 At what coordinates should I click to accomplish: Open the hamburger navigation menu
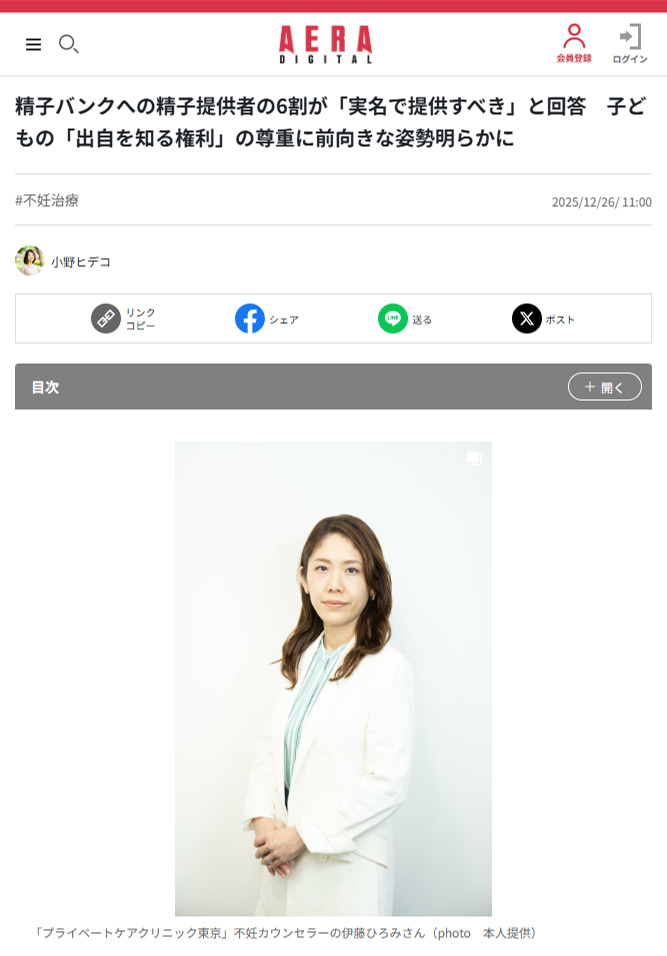(x=33, y=44)
